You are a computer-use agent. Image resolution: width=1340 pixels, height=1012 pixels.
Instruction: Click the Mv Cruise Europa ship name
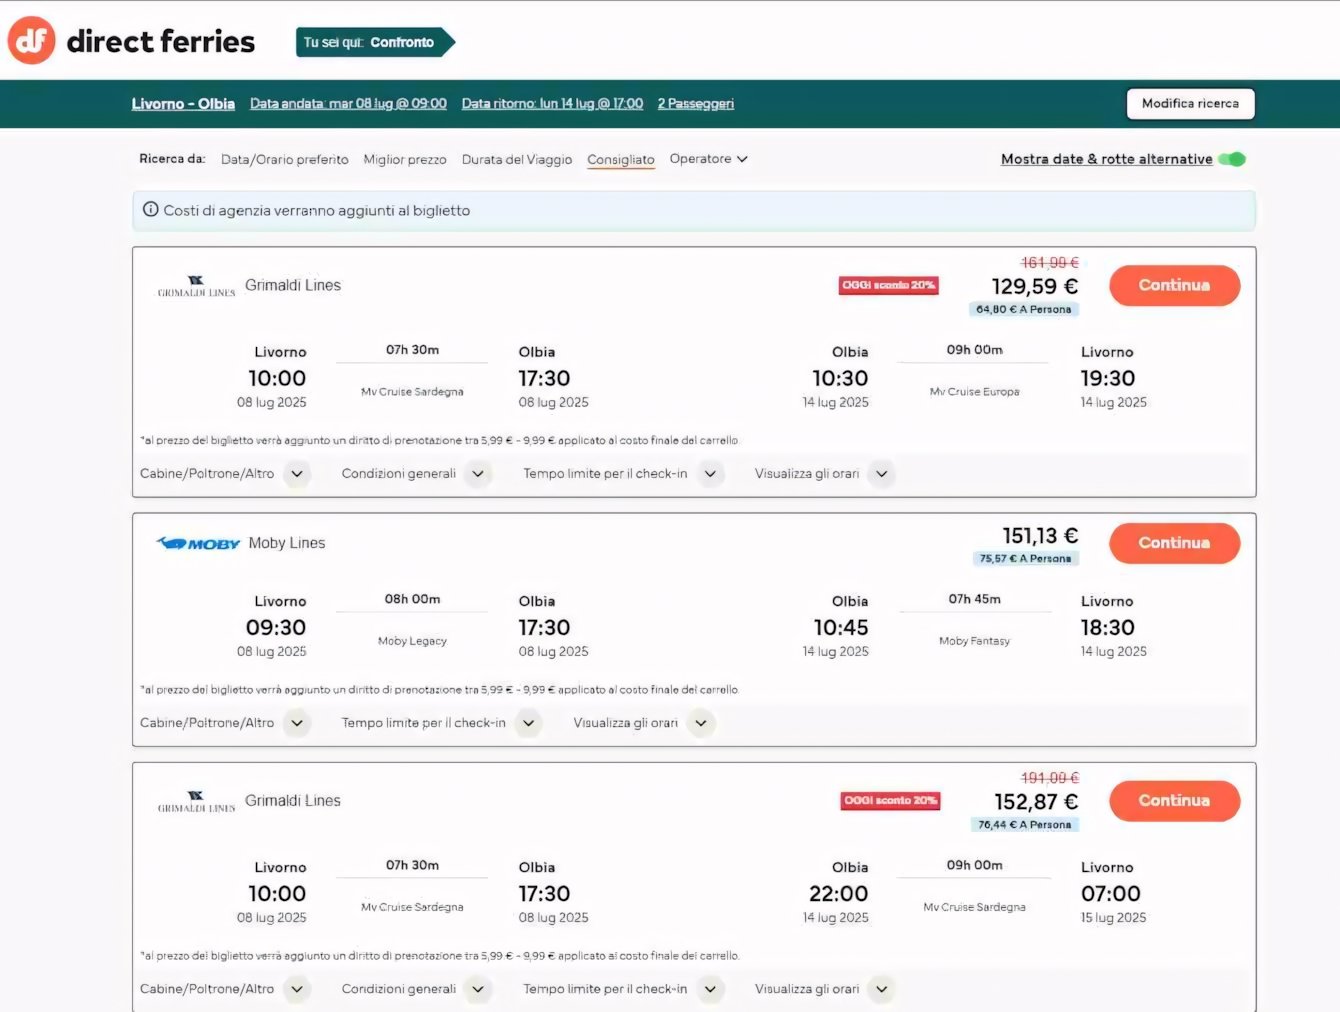[x=975, y=392]
